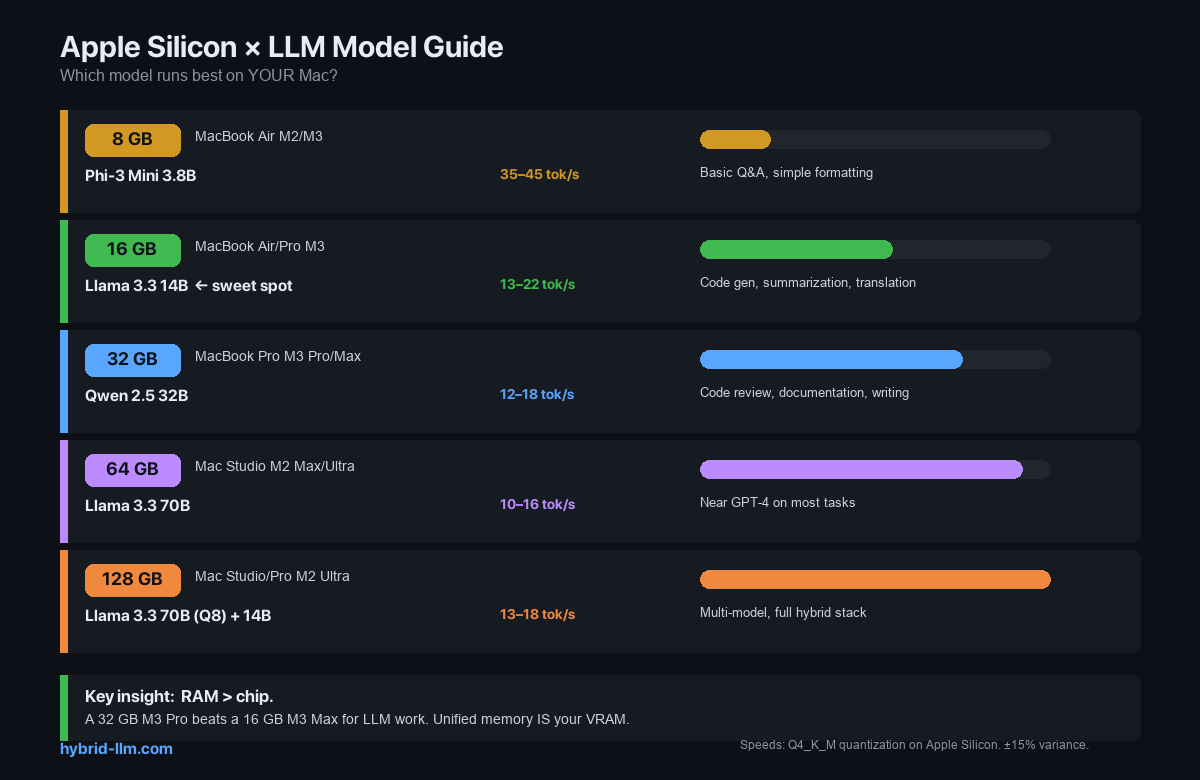Open the hybrid-llm.com link

[x=116, y=749]
